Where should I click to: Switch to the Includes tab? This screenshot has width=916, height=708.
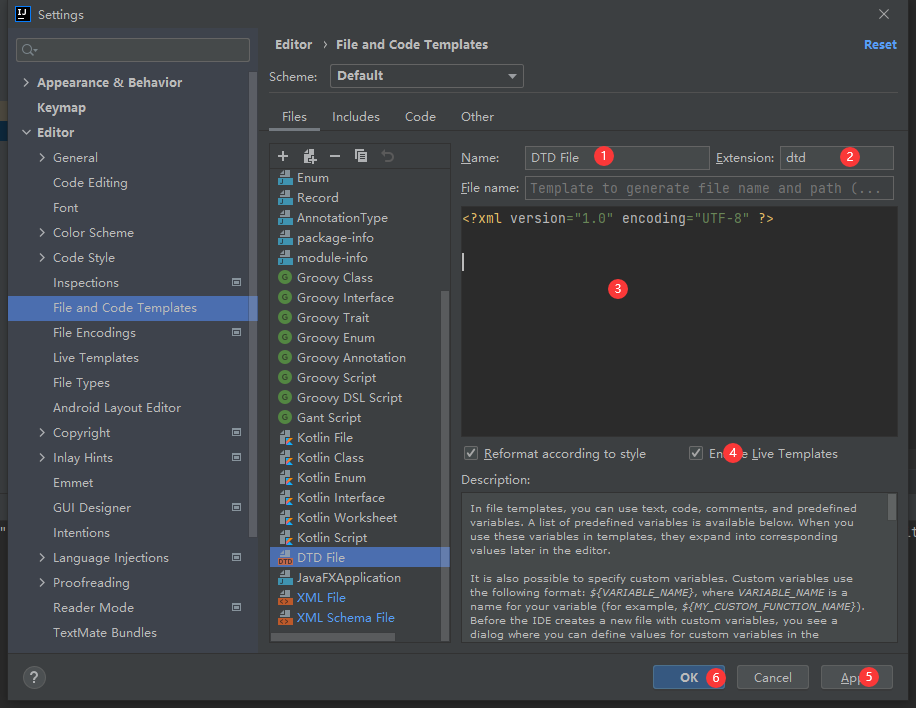355,116
